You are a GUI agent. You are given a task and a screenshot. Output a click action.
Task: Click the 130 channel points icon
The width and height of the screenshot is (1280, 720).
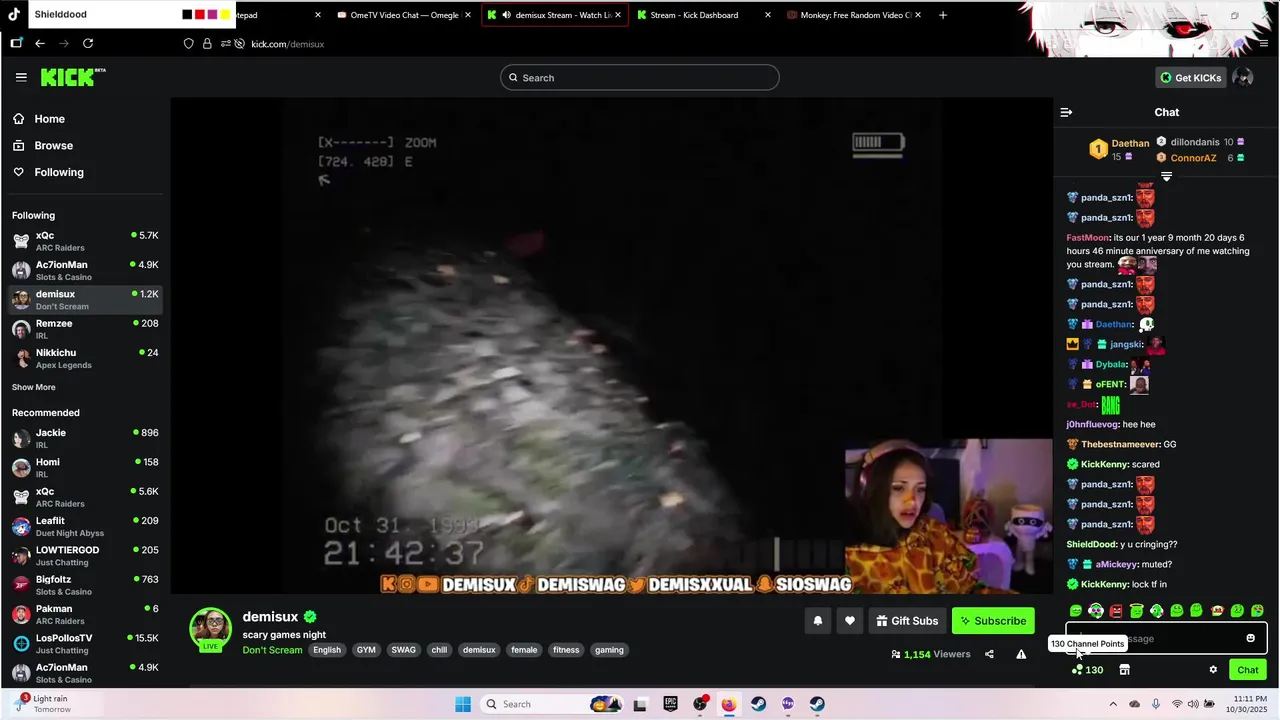[x=1087, y=670]
